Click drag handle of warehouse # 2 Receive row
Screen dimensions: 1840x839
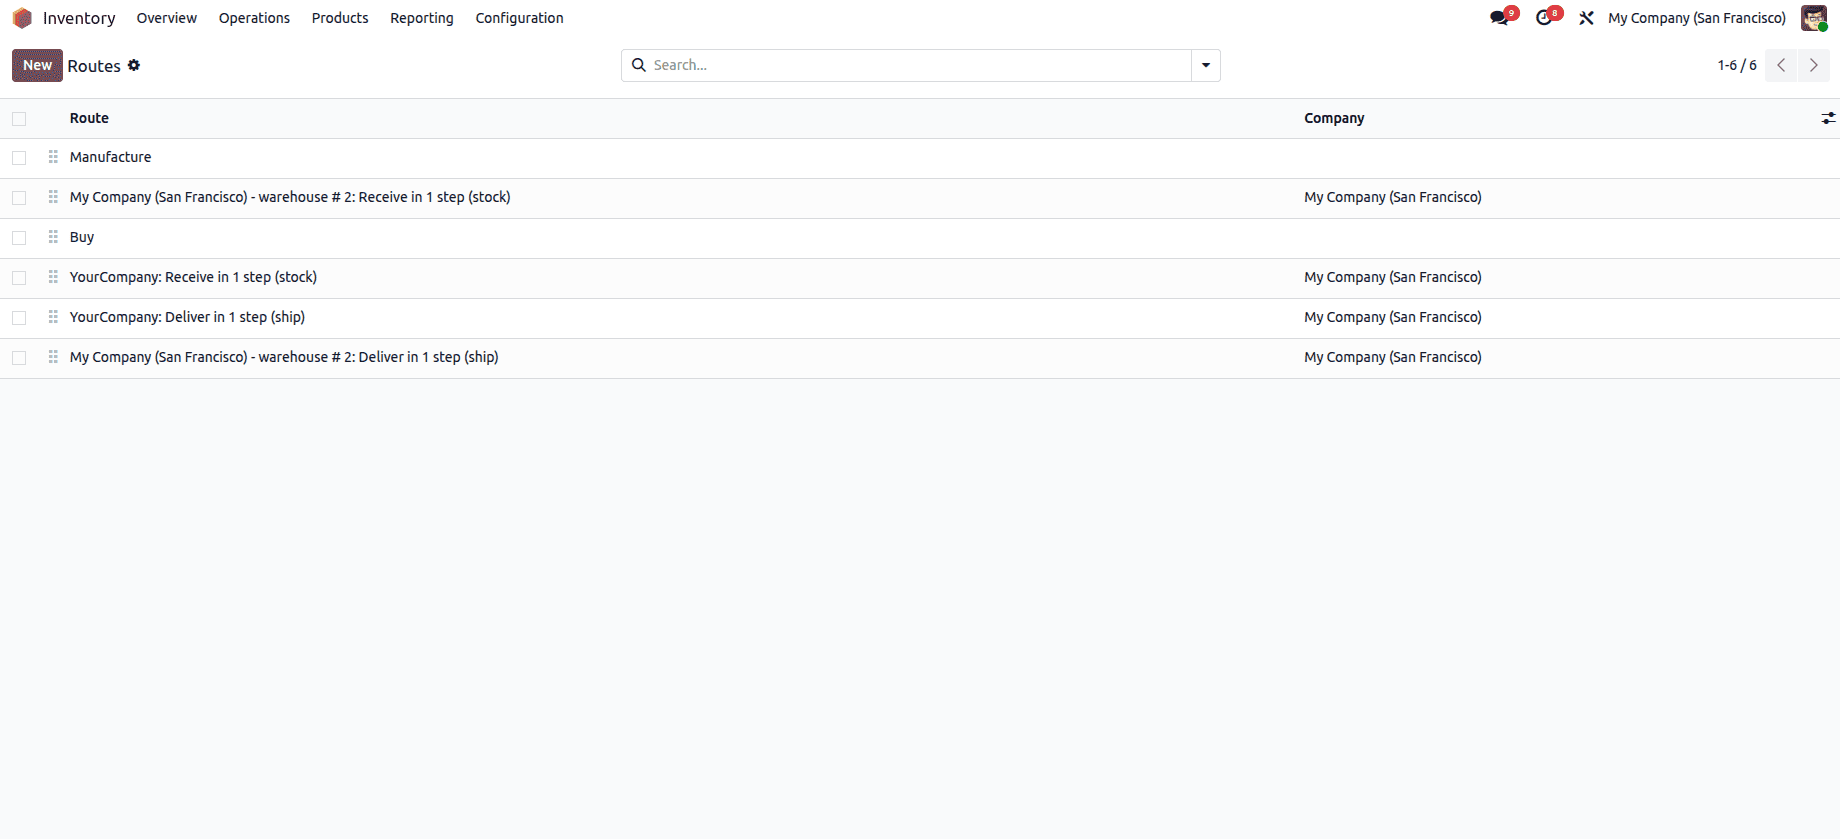[x=53, y=197]
